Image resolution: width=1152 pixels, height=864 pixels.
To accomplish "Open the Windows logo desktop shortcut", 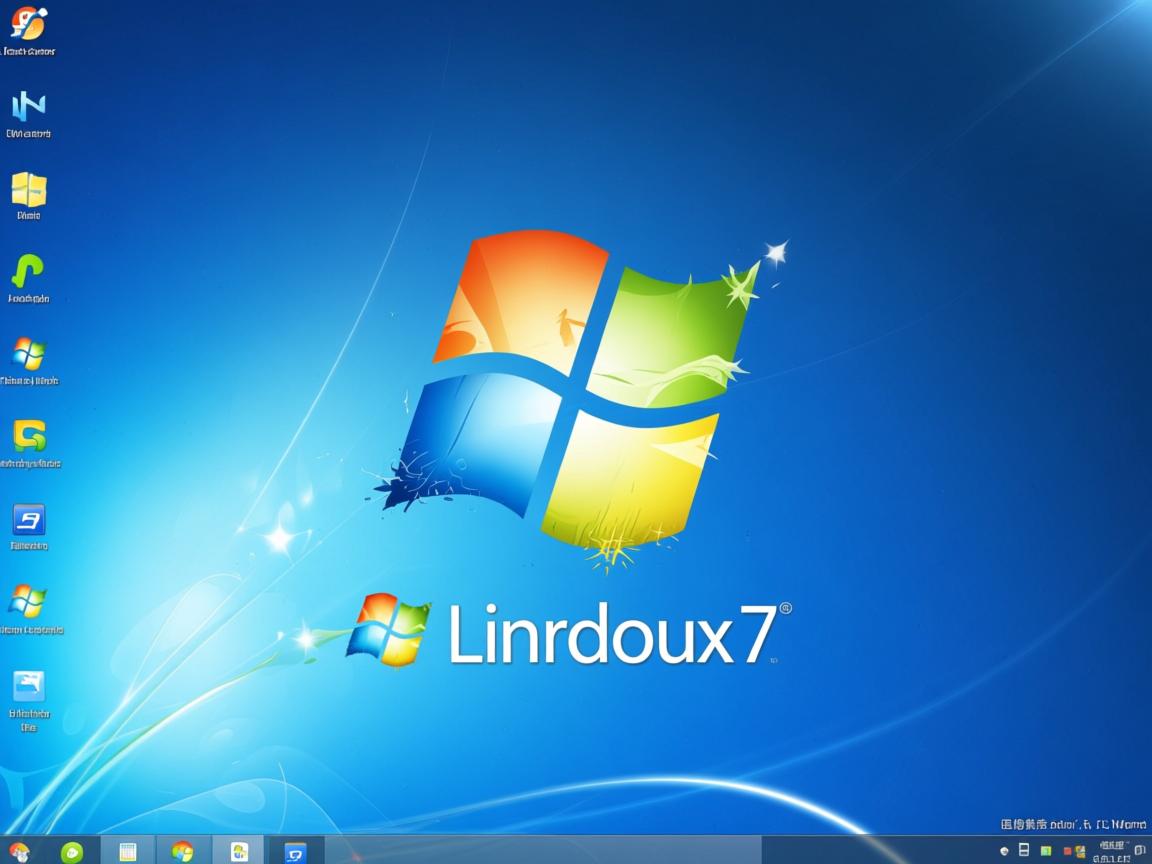I will (x=30, y=355).
